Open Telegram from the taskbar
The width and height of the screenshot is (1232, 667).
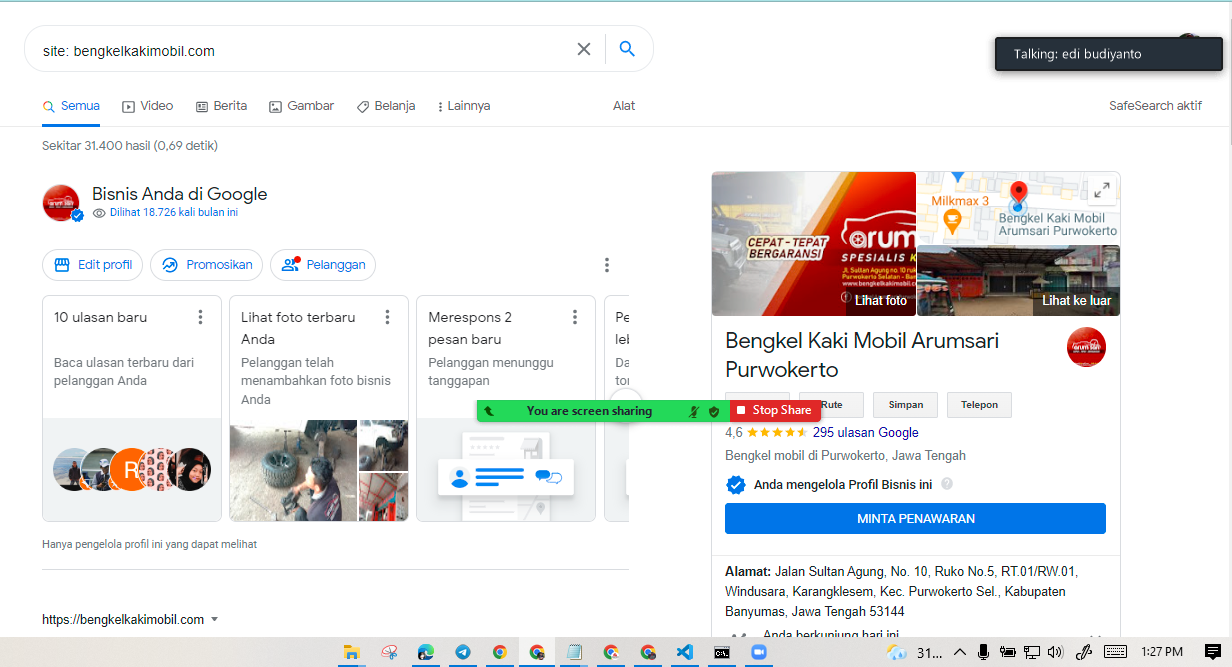coord(462,652)
